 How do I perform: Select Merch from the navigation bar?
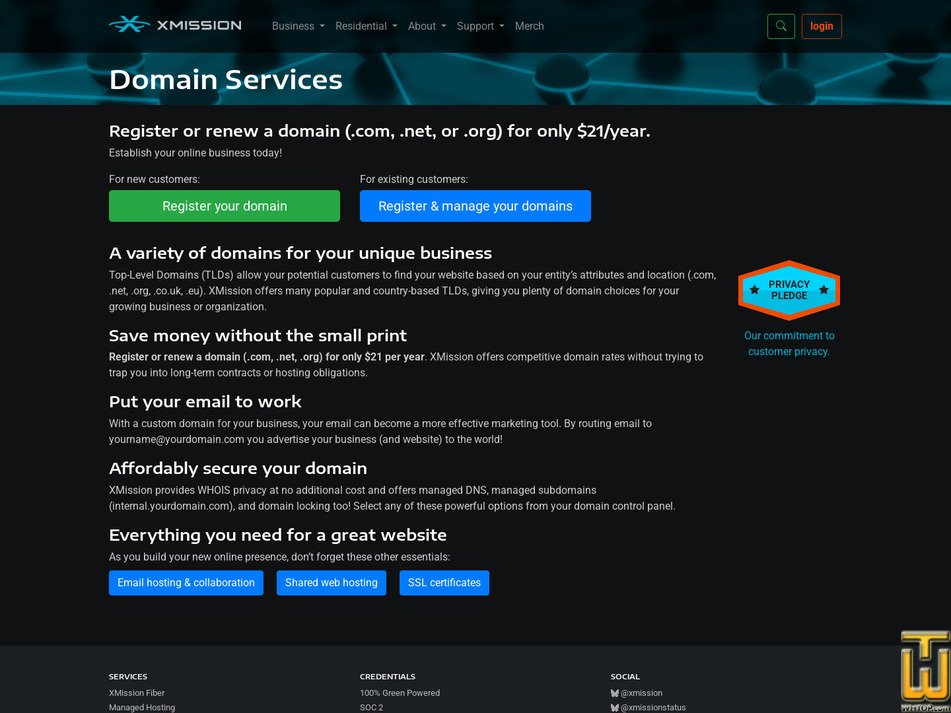529,27
